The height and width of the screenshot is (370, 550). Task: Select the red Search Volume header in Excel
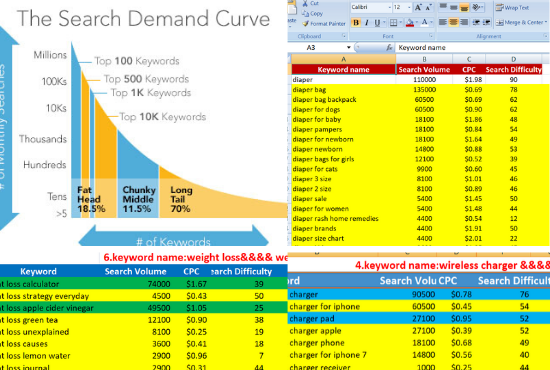point(424,69)
